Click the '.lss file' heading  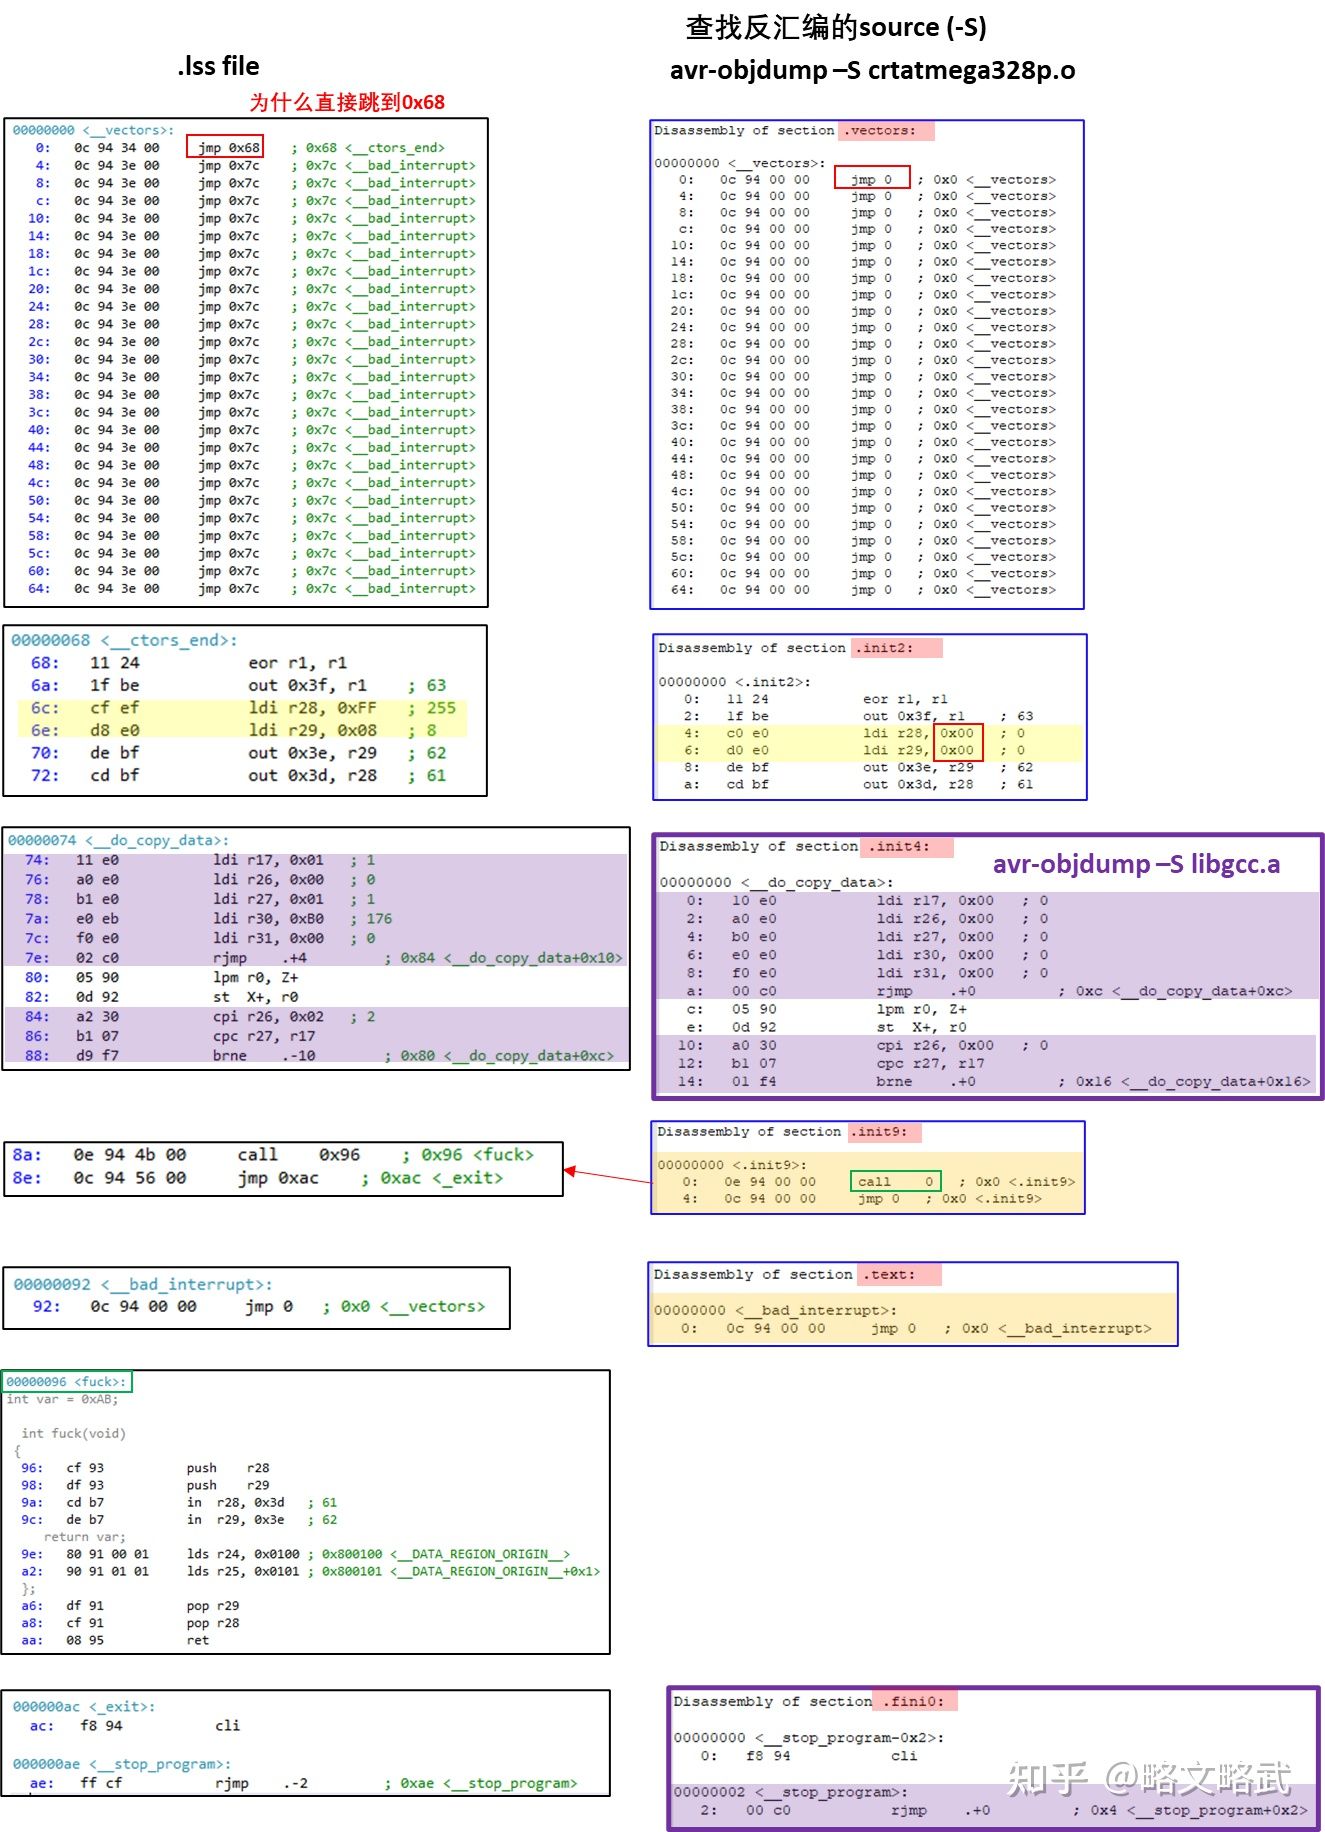(218, 66)
